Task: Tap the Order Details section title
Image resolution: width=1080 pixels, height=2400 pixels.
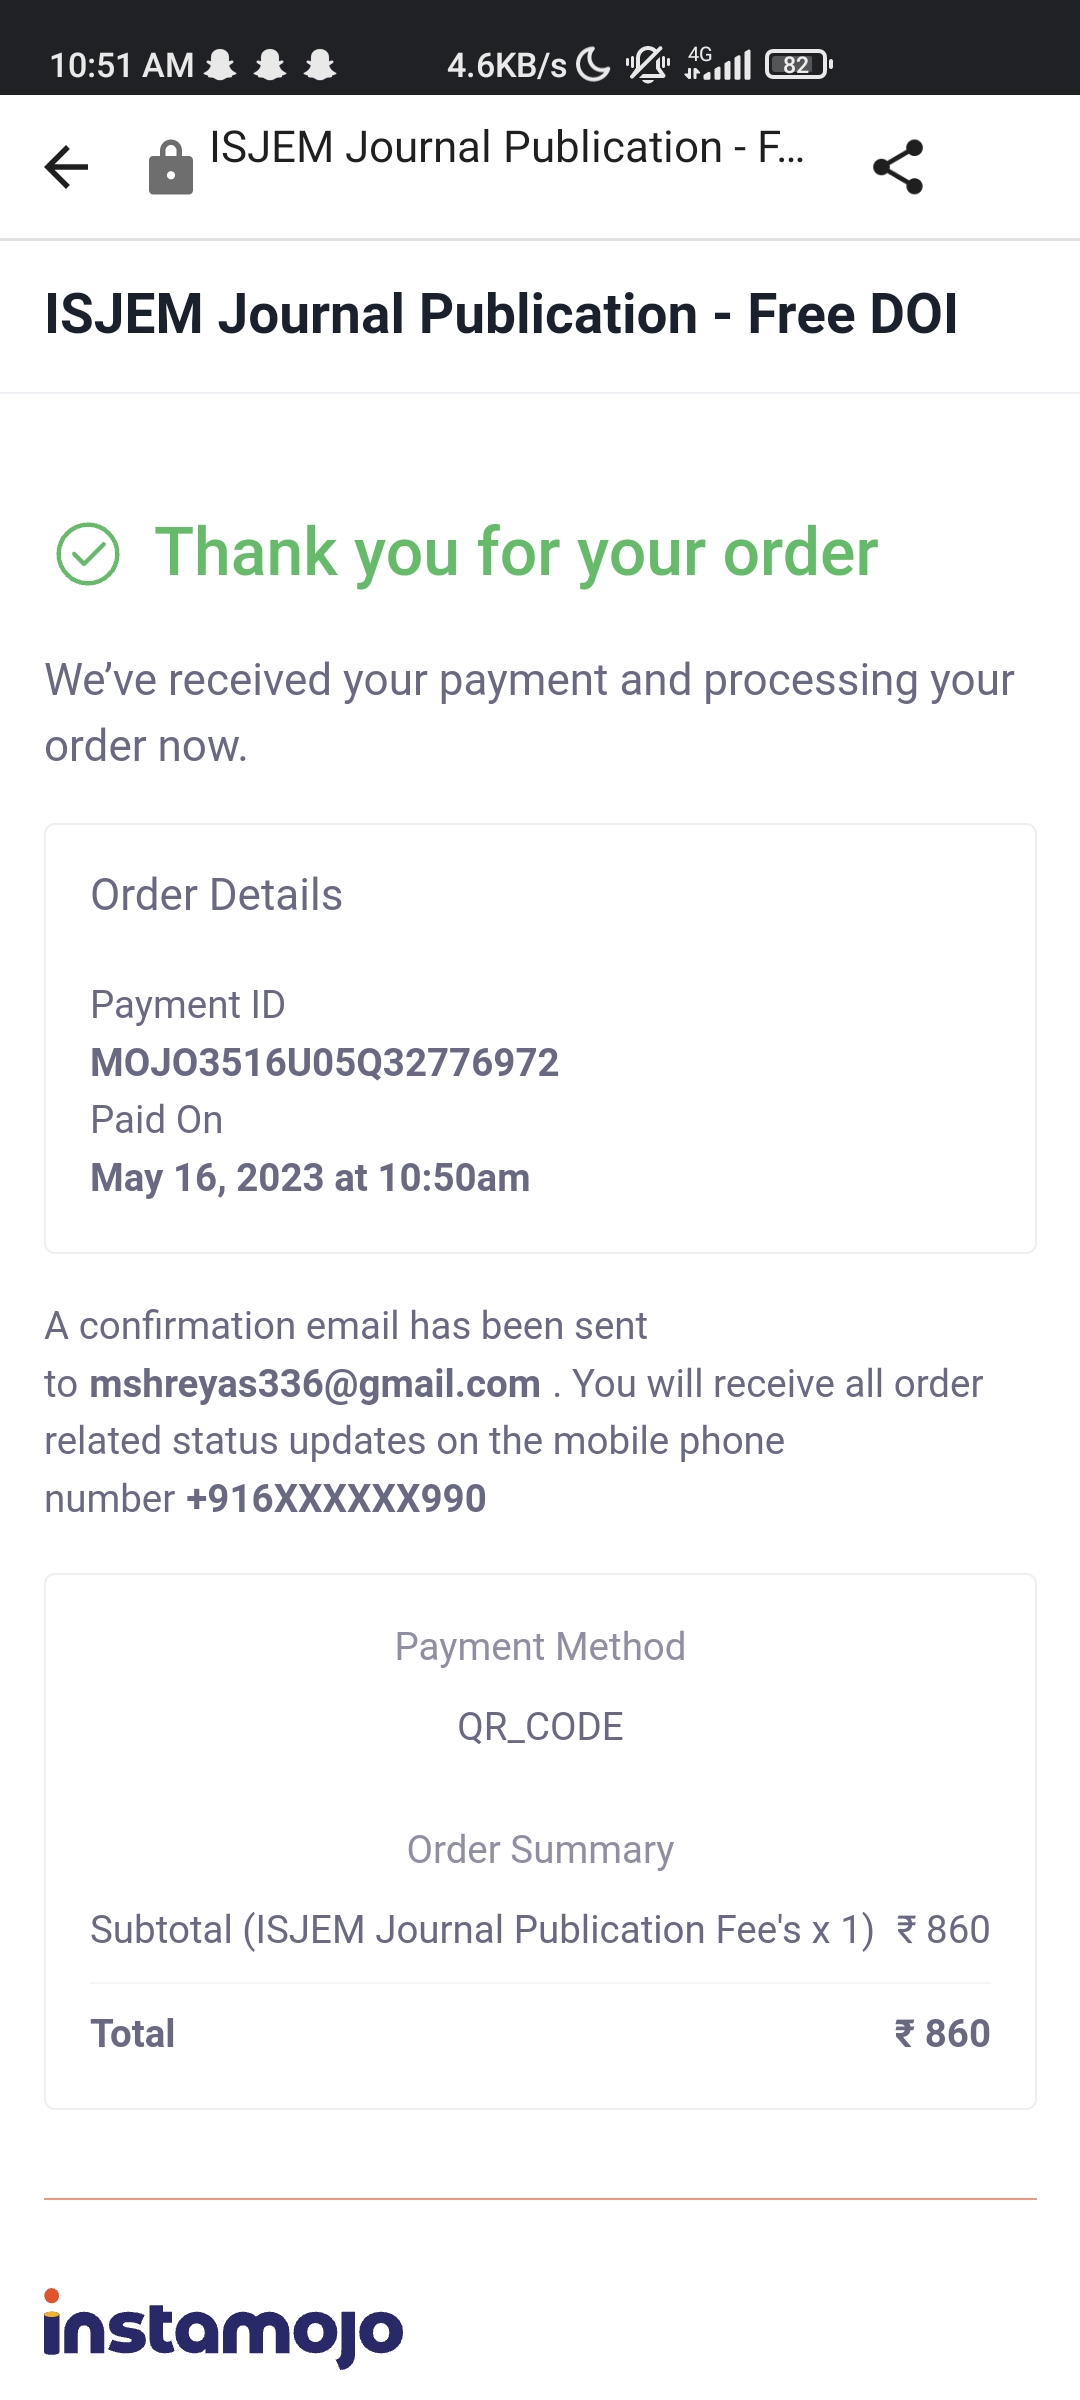Action: point(216,895)
